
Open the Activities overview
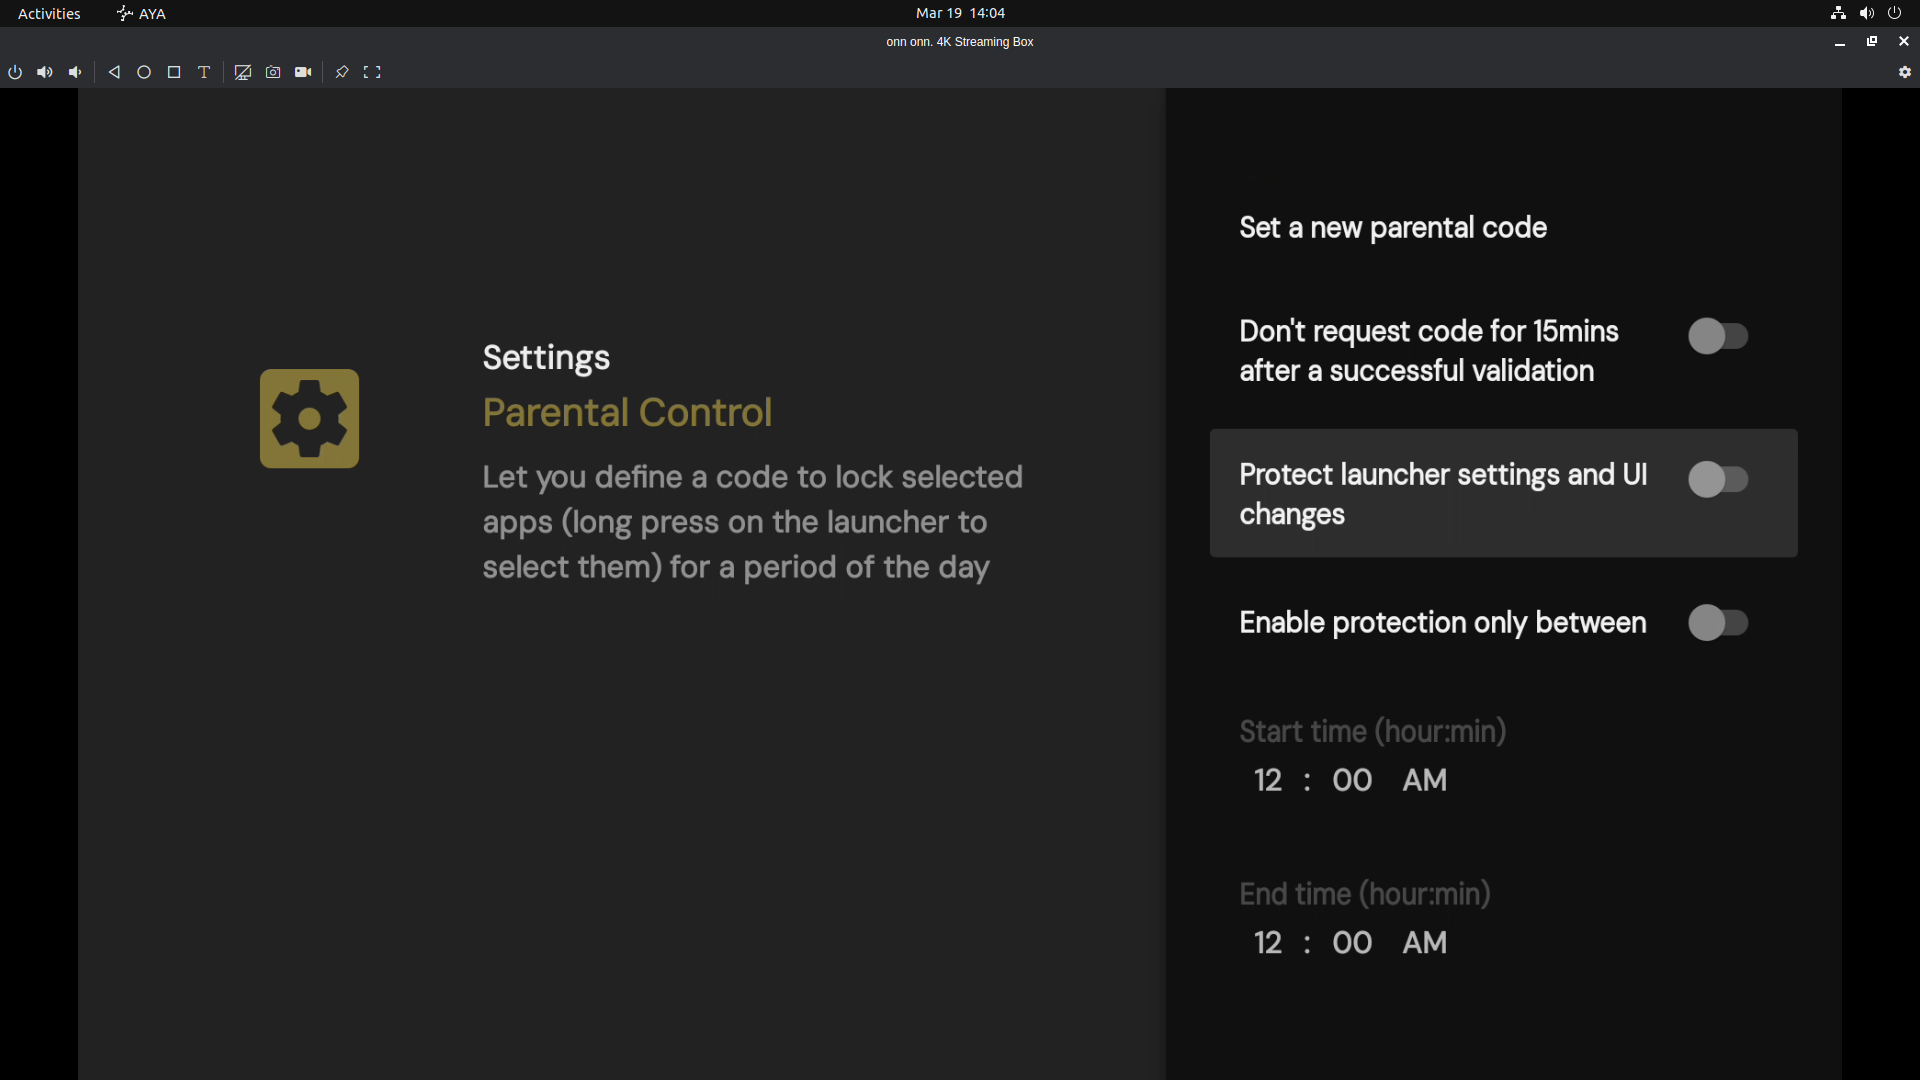point(49,13)
